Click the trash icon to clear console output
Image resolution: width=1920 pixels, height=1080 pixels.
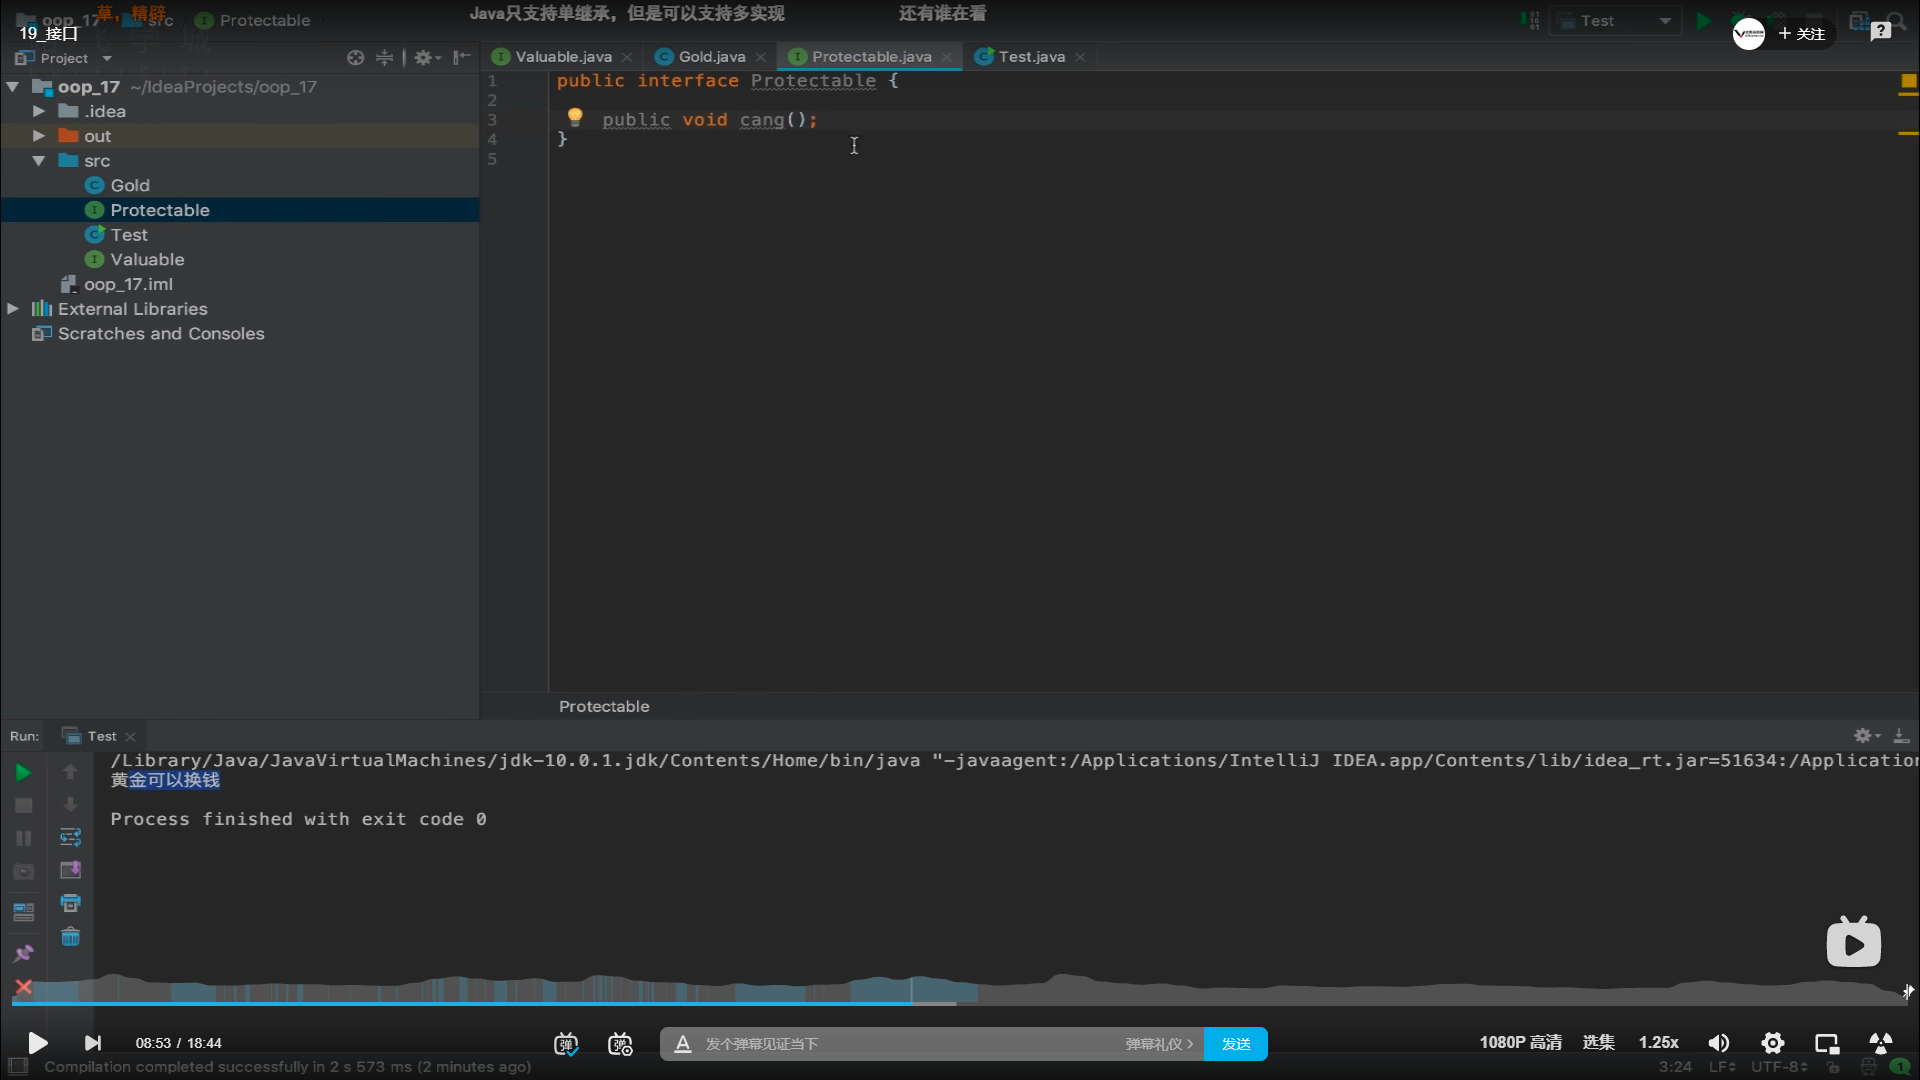click(70, 937)
